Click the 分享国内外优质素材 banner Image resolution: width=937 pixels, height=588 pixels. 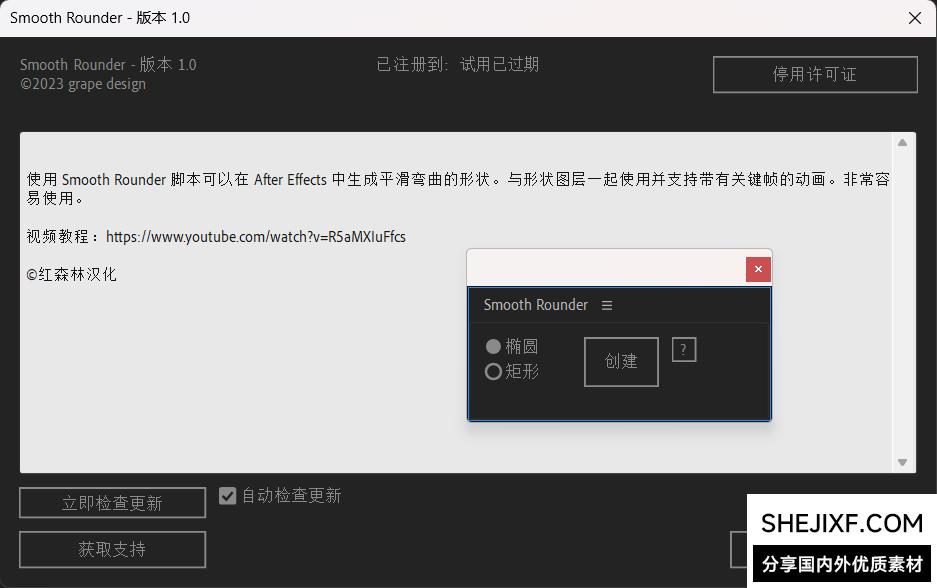pyautogui.click(x=842, y=564)
